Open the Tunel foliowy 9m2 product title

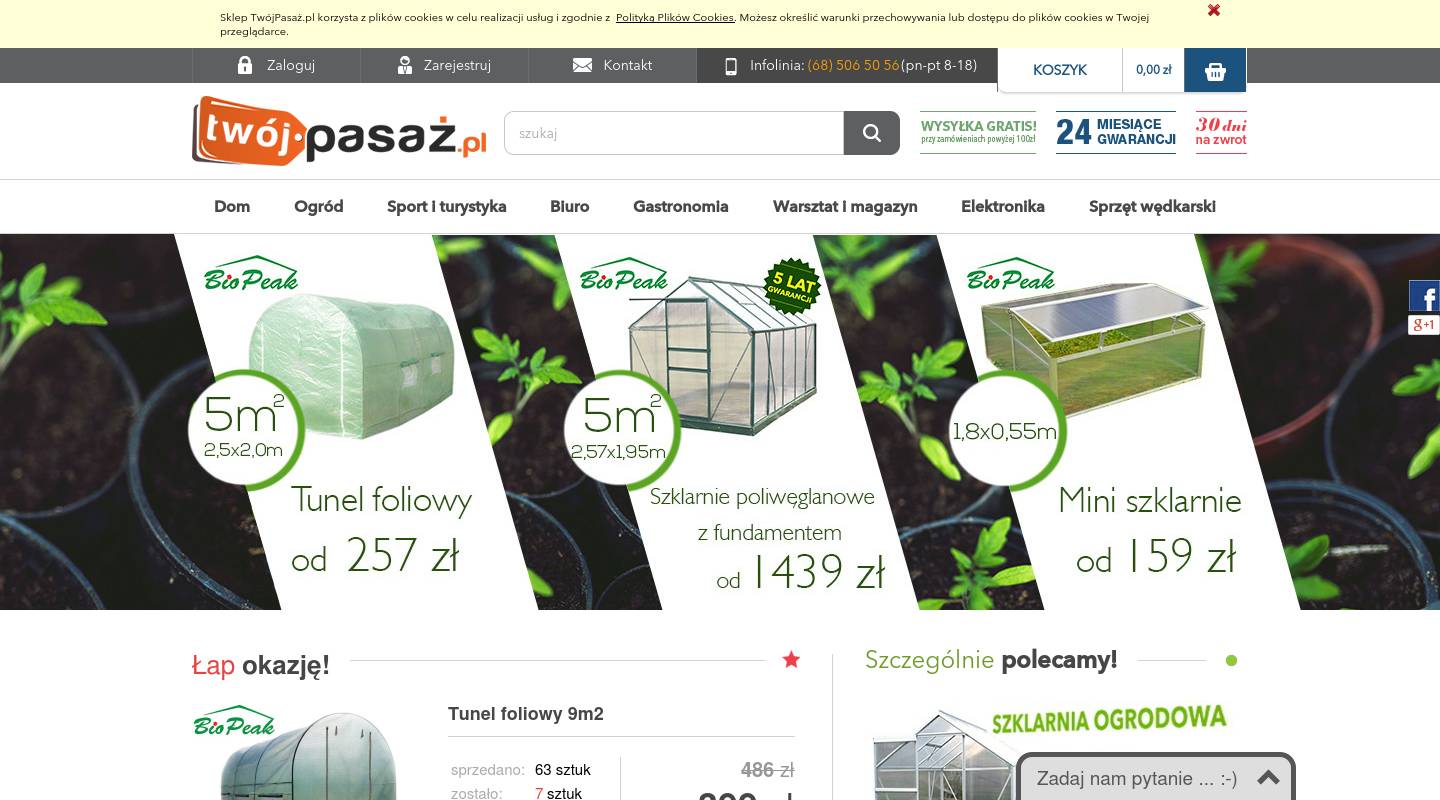pyautogui.click(x=525, y=714)
